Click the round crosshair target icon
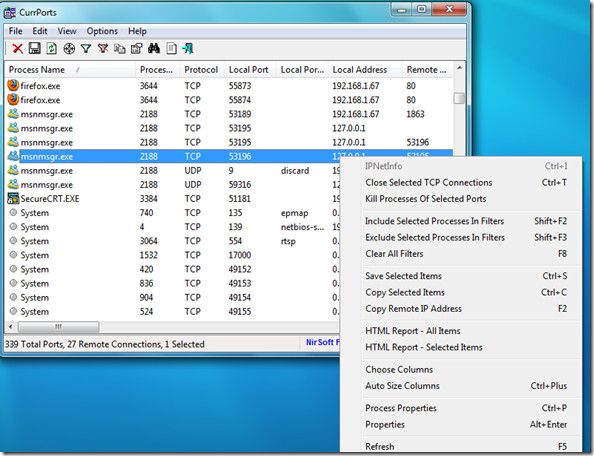 [x=69, y=48]
